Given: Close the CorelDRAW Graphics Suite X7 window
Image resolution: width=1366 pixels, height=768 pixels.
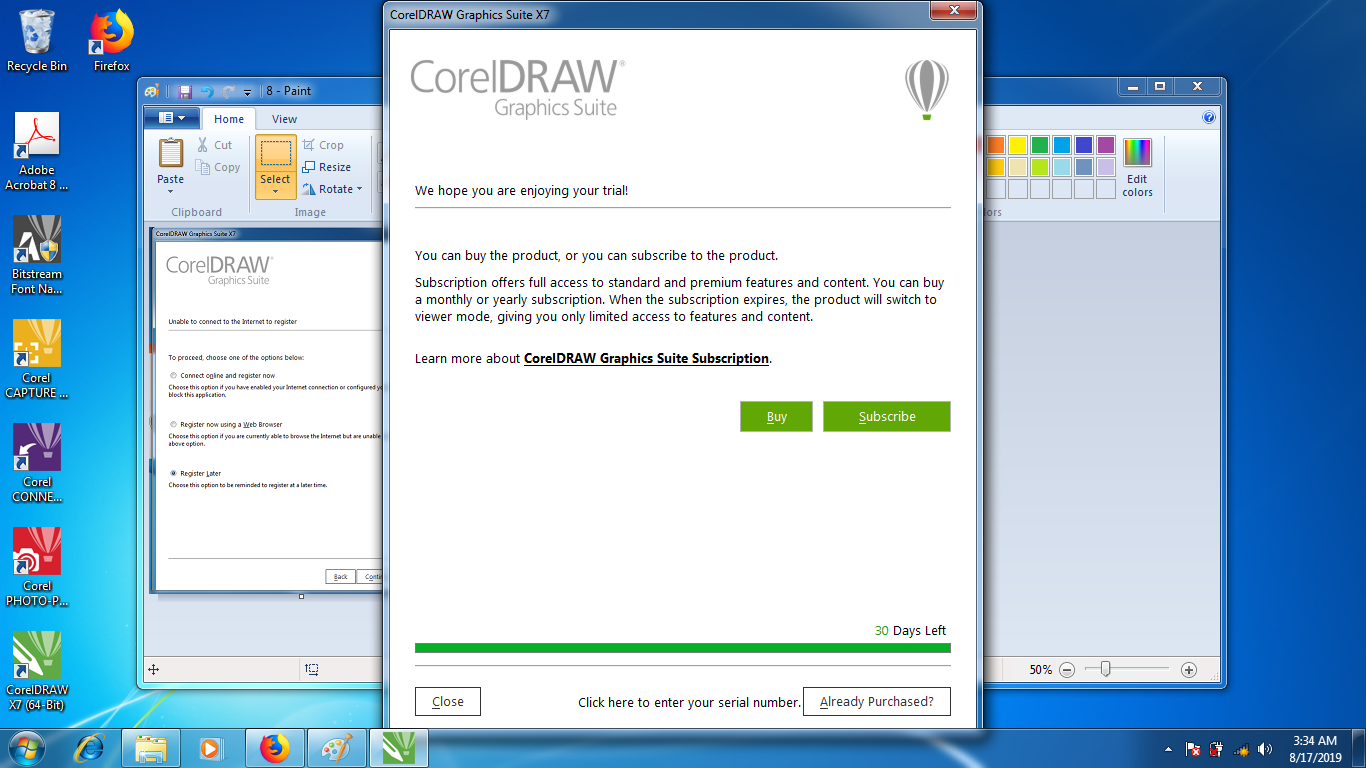Looking at the screenshot, I should pyautogui.click(x=953, y=10).
